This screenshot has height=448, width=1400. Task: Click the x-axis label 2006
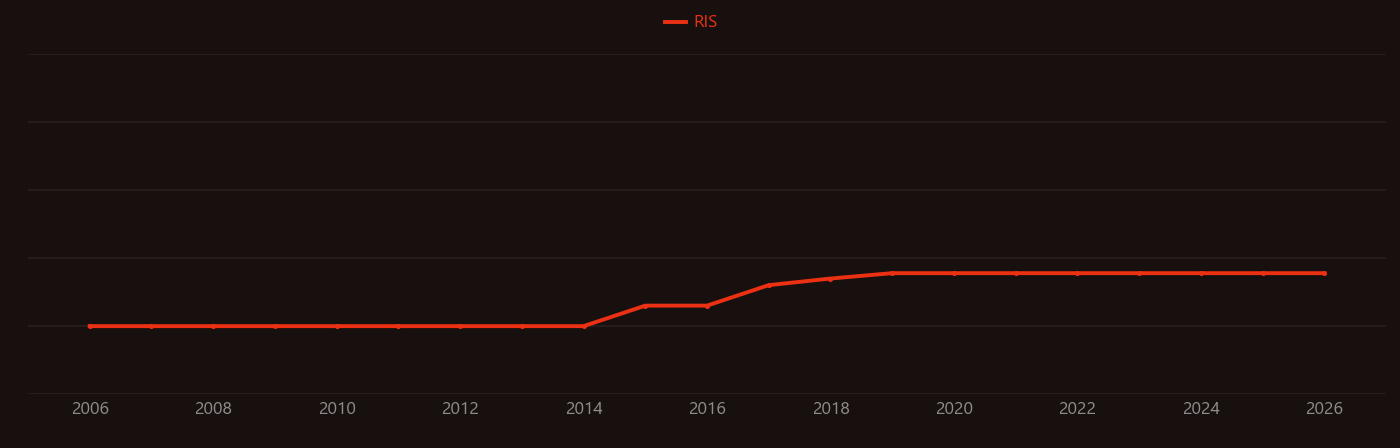[x=90, y=409]
